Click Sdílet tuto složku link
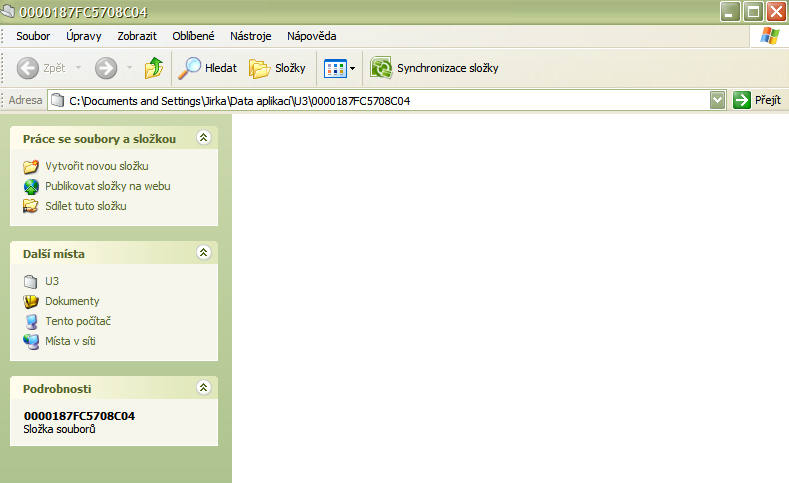Viewport: 789px width, 483px height. [x=86, y=206]
